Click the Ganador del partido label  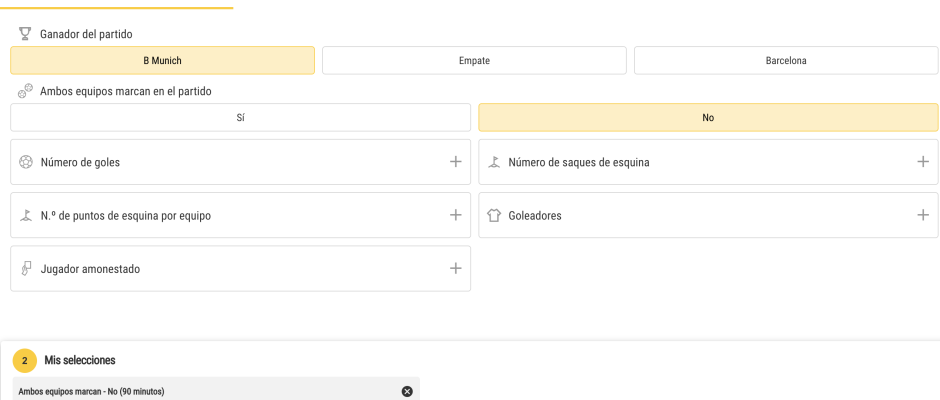click(x=86, y=34)
